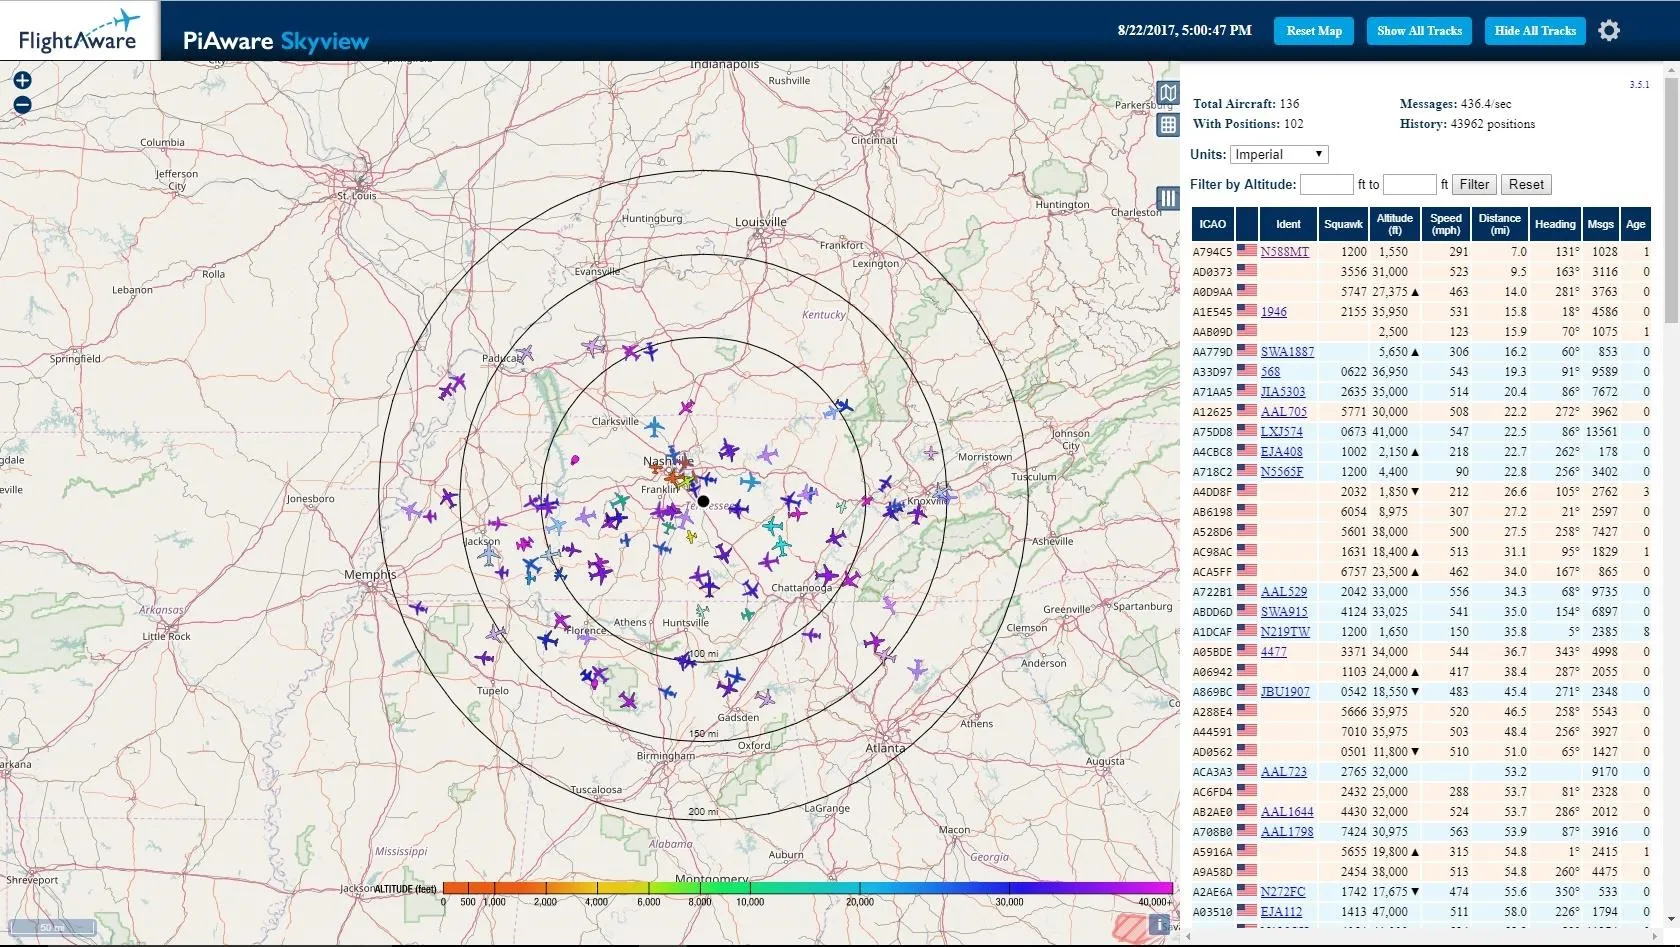Select row with ICAO AAB09D
Viewport: 1680px width, 947px height.
click(1421, 332)
